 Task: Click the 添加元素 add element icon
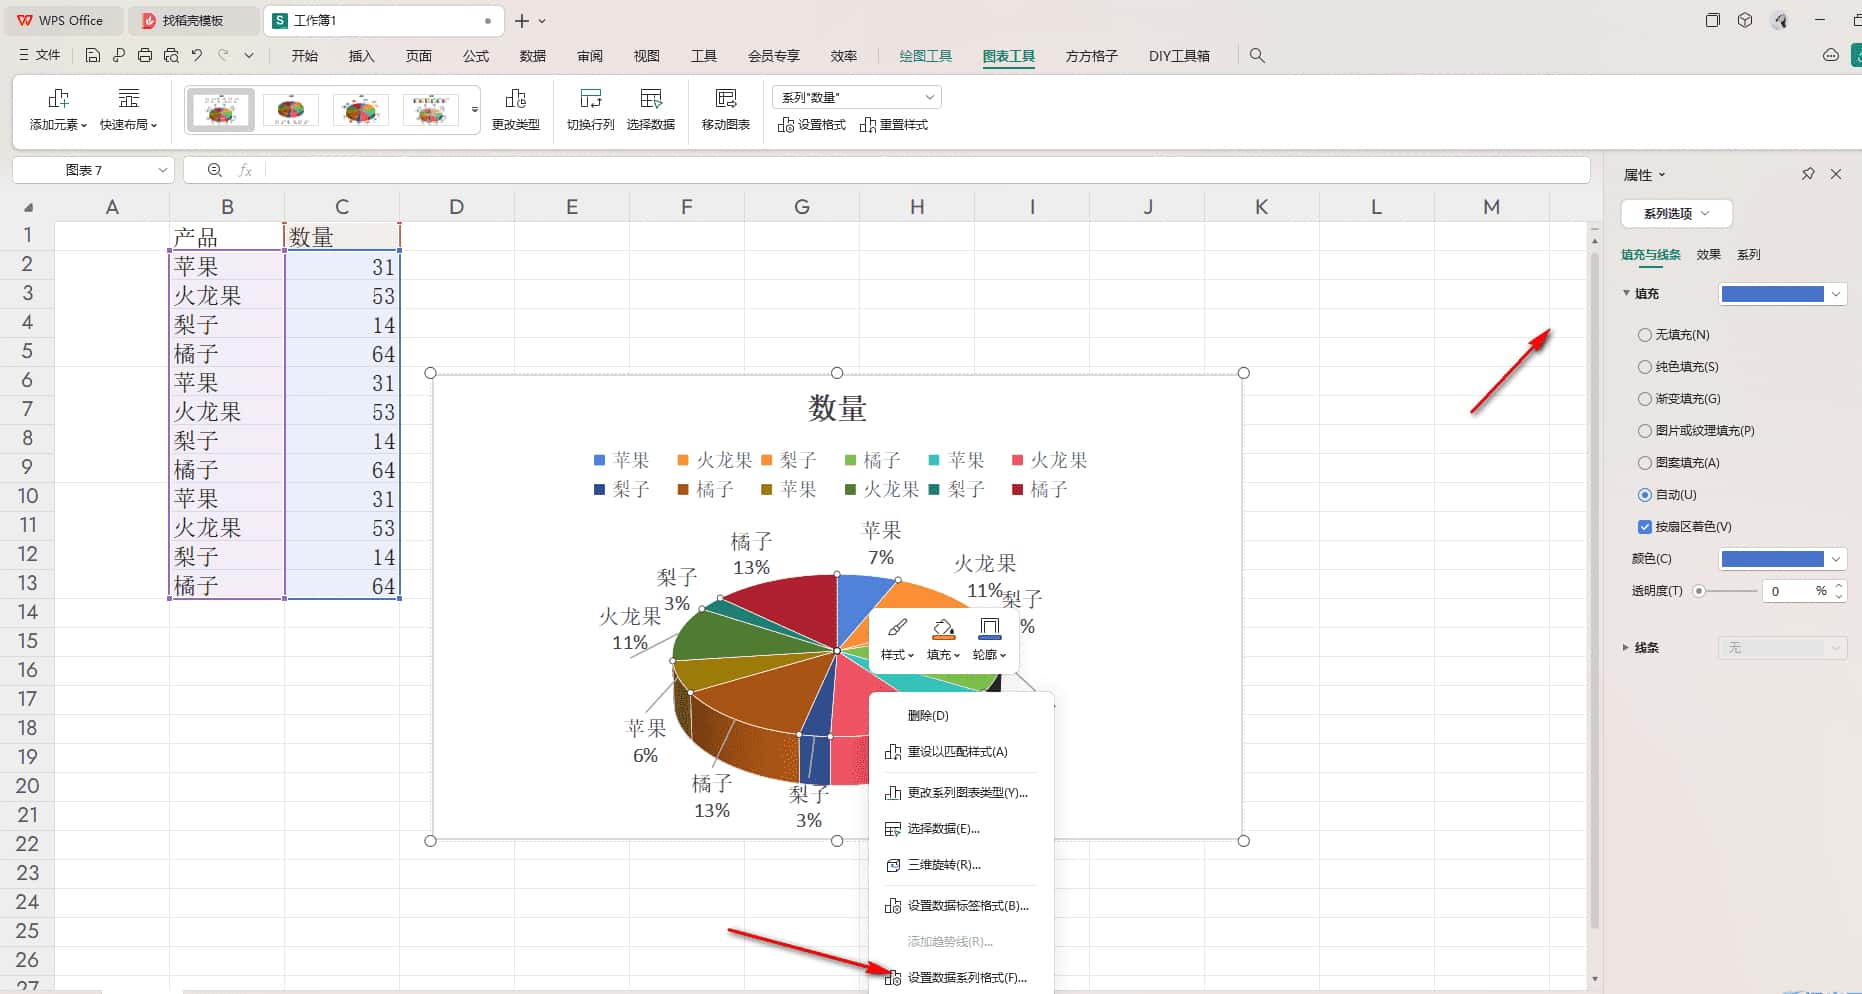pyautogui.click(x=58, y=99)
